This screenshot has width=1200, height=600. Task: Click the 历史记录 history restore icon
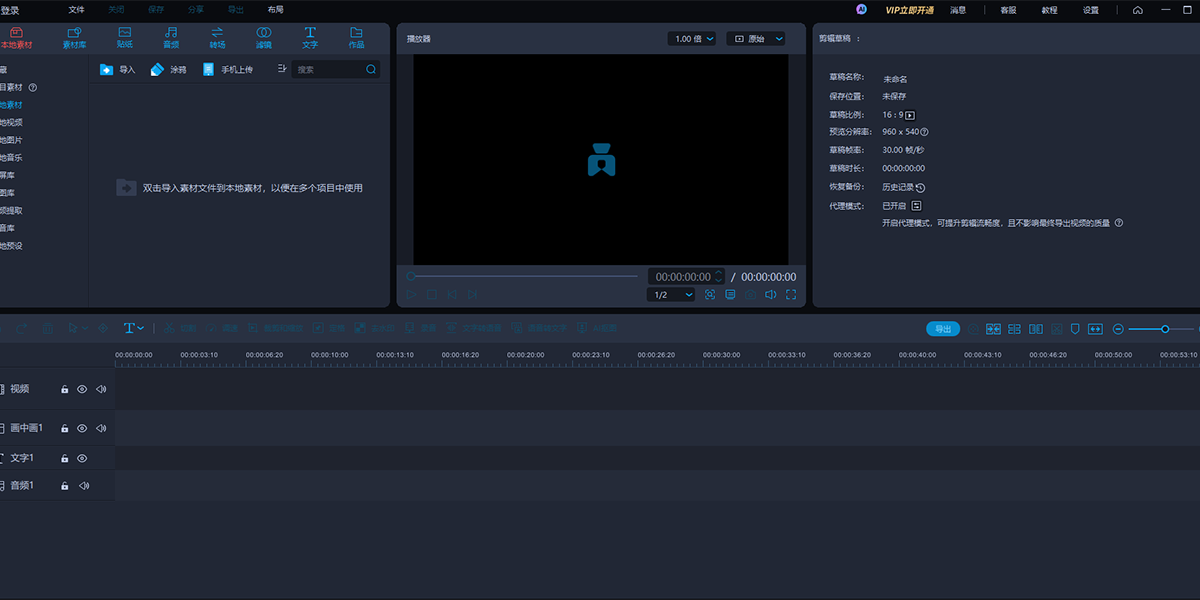[x=920, y=187]
